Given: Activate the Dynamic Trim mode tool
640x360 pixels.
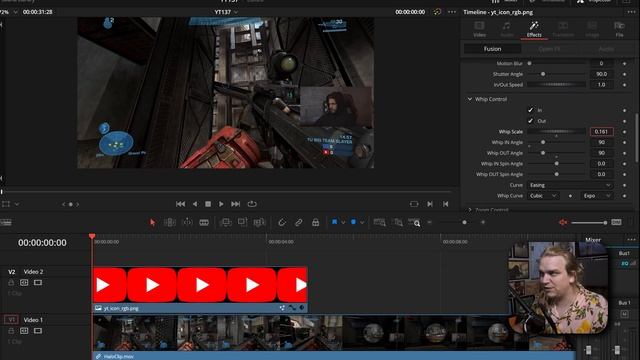Looking at the screenshot, I should point(187,222).
